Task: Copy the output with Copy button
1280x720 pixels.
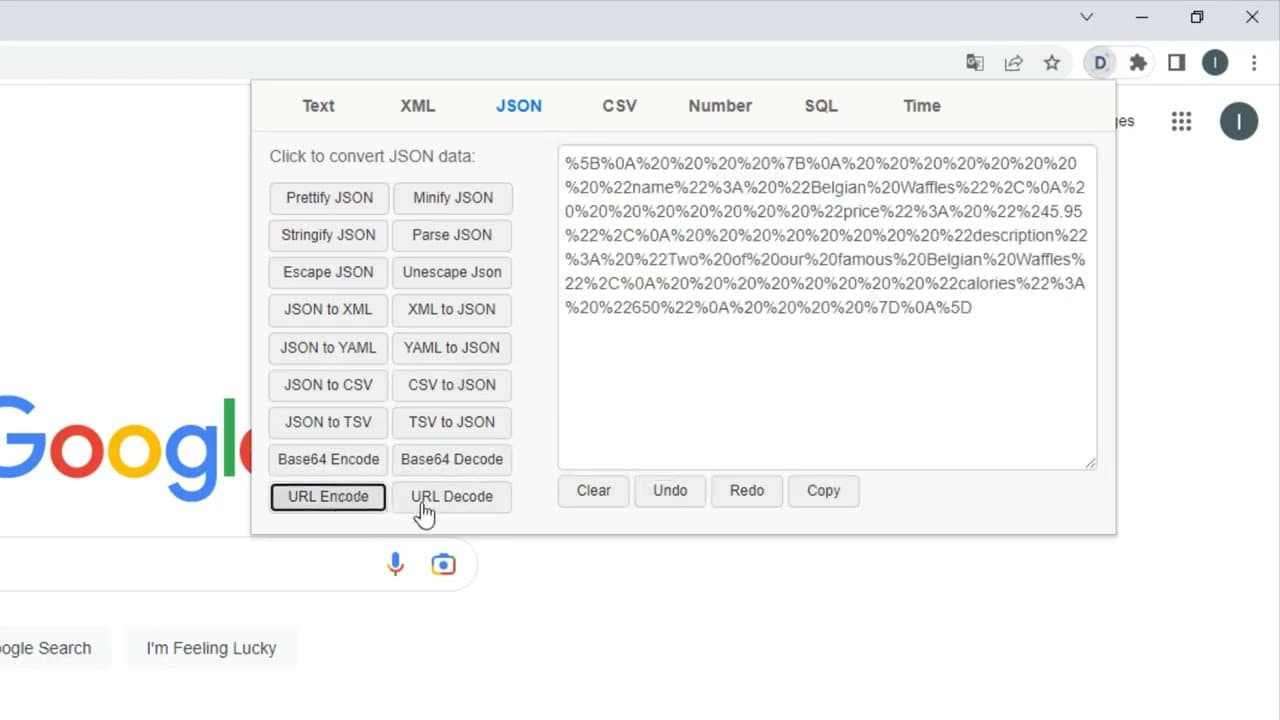Action: tap(824, 491)
